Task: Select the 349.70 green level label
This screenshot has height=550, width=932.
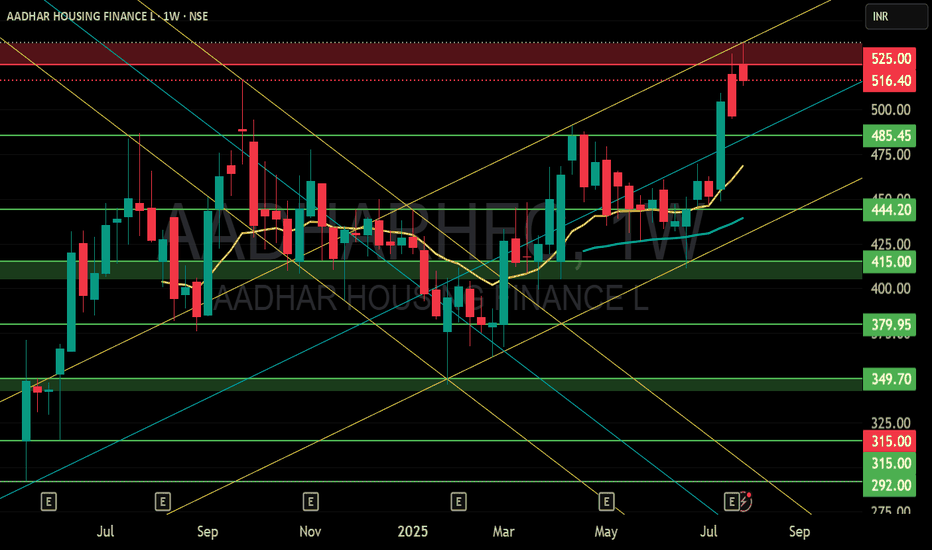Action: [x=890, y=379]
